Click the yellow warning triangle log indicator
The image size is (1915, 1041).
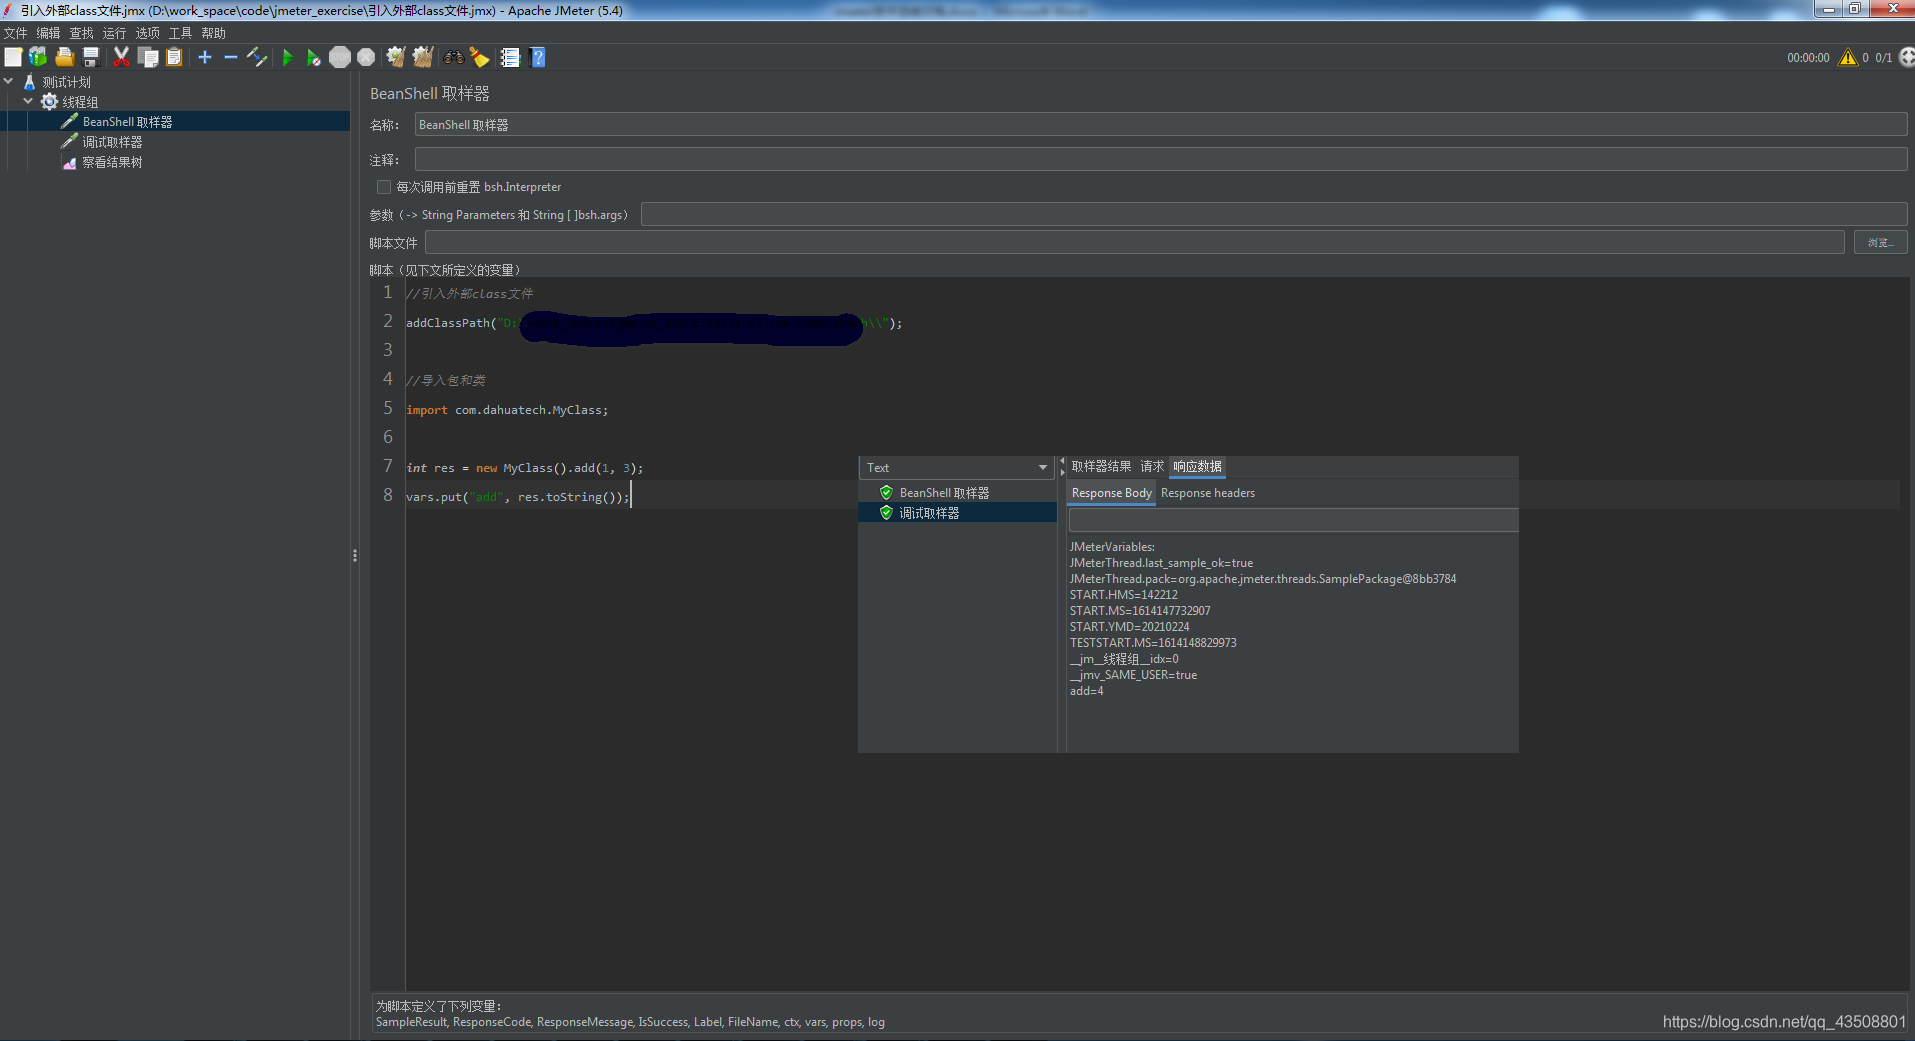(x=1848, y=57)
